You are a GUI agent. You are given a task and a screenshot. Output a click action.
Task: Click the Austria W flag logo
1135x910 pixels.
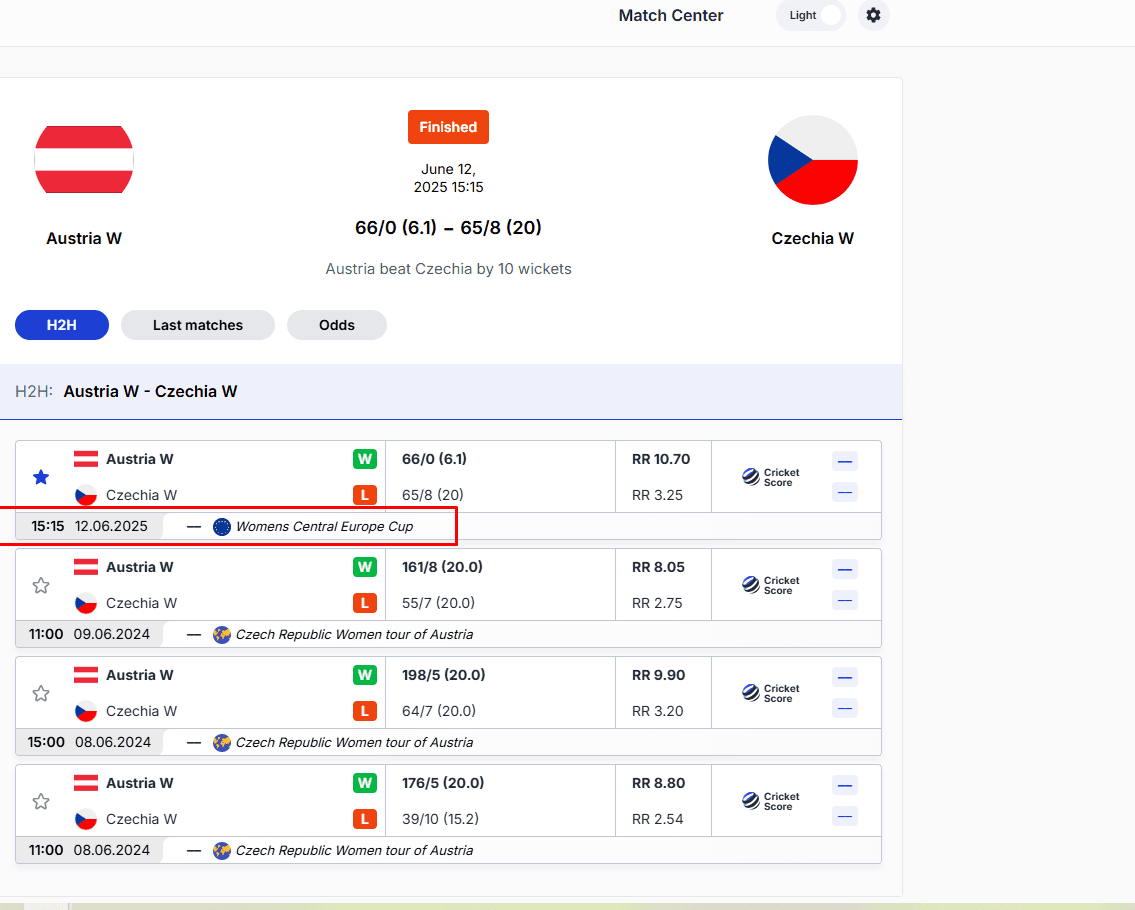coord(84,160)
